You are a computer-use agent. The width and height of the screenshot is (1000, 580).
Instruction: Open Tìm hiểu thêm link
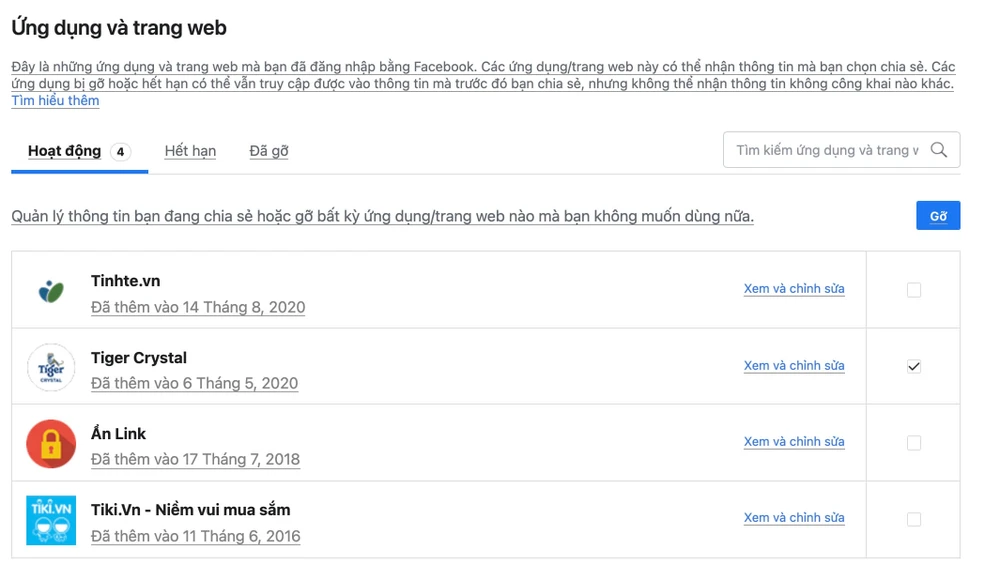pos(55,100)
